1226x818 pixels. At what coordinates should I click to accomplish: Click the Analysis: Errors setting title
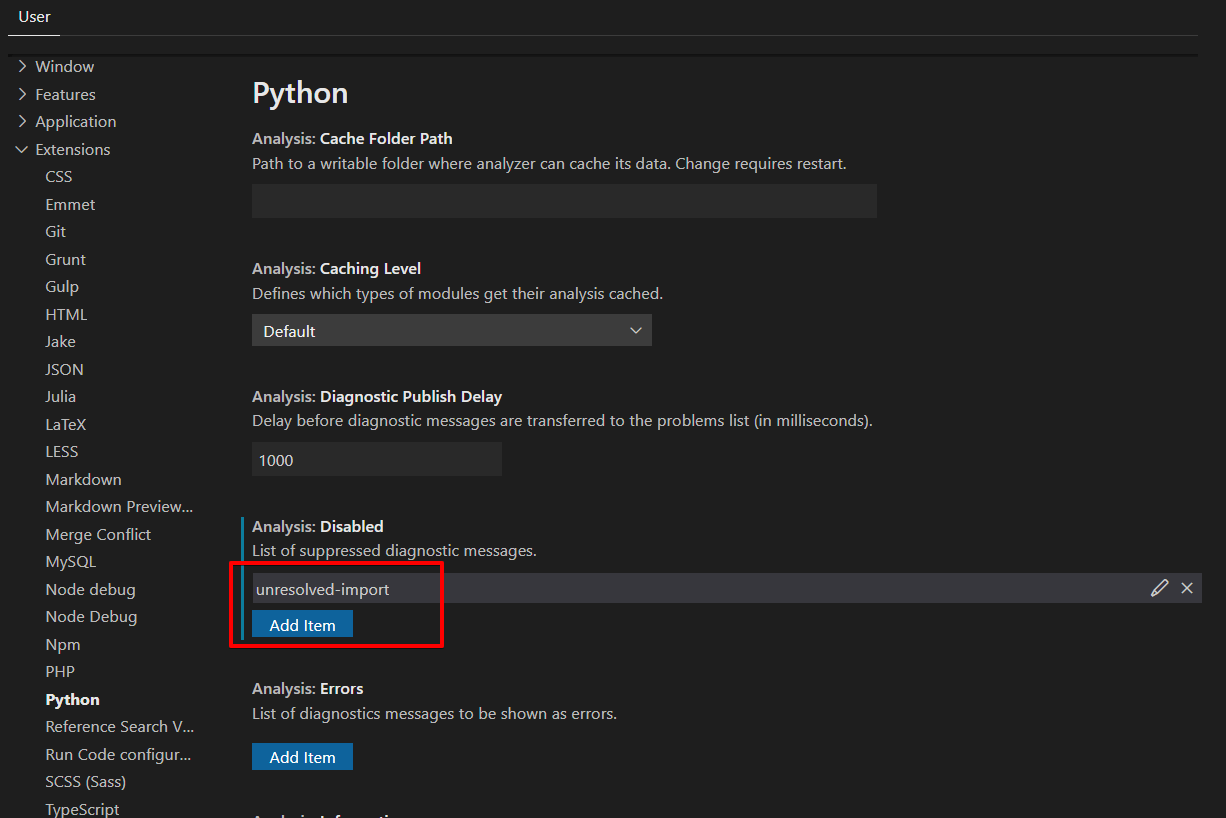pyautogui.click(x=308, y=688)
